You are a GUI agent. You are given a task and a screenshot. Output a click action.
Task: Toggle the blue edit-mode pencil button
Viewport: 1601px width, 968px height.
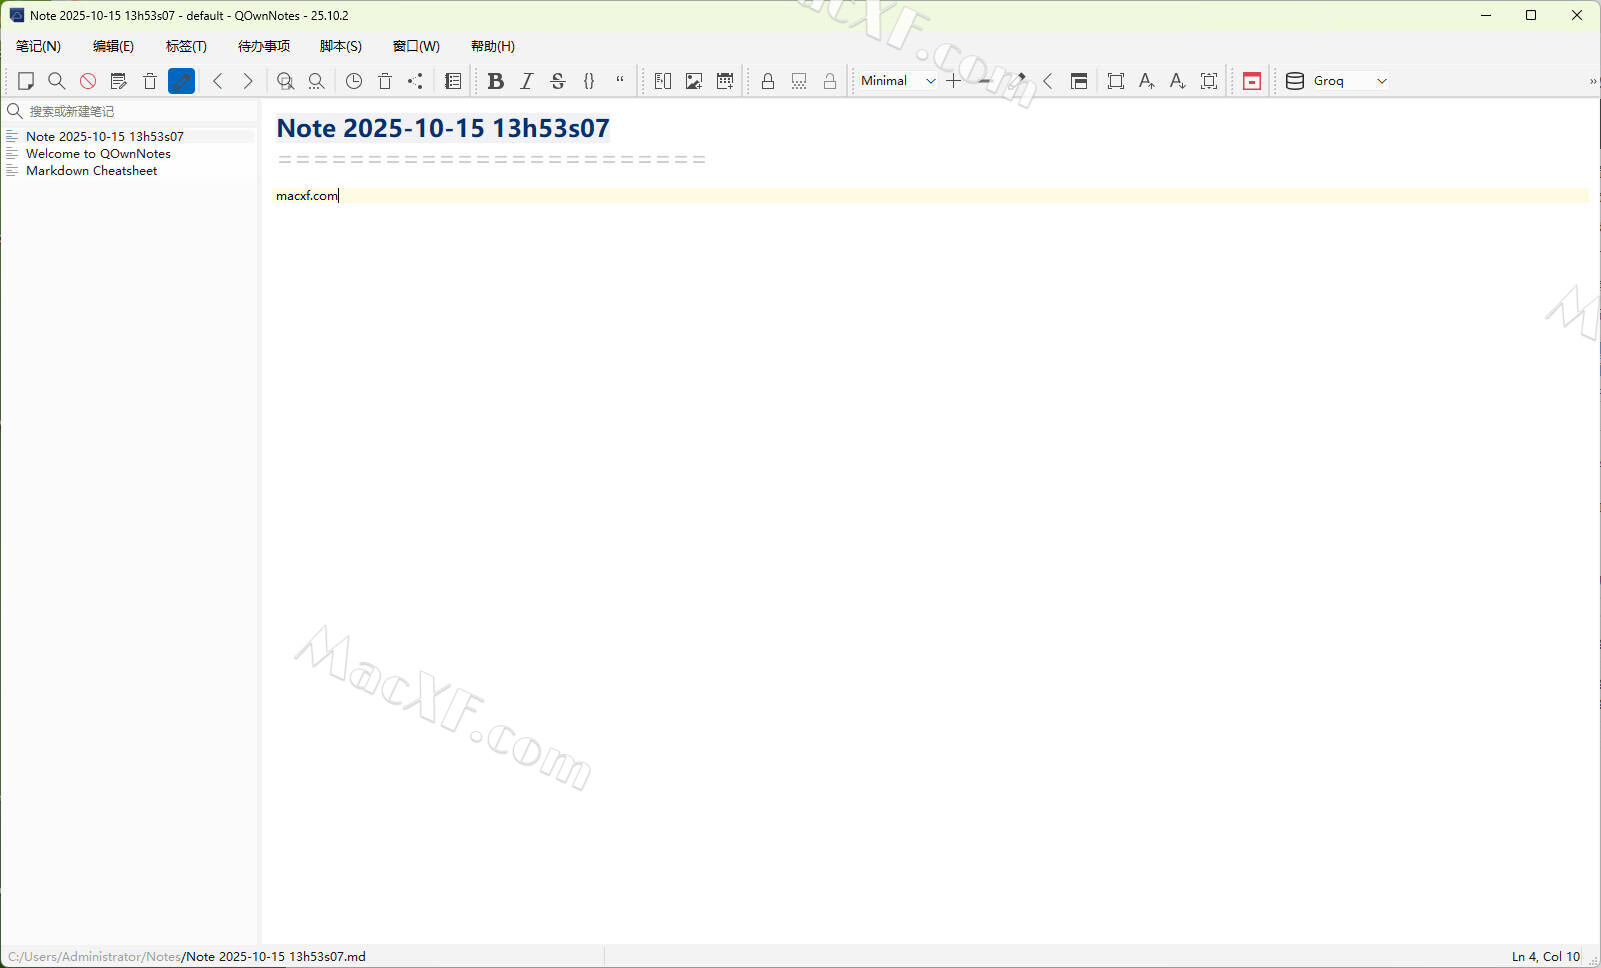(181, 81)
